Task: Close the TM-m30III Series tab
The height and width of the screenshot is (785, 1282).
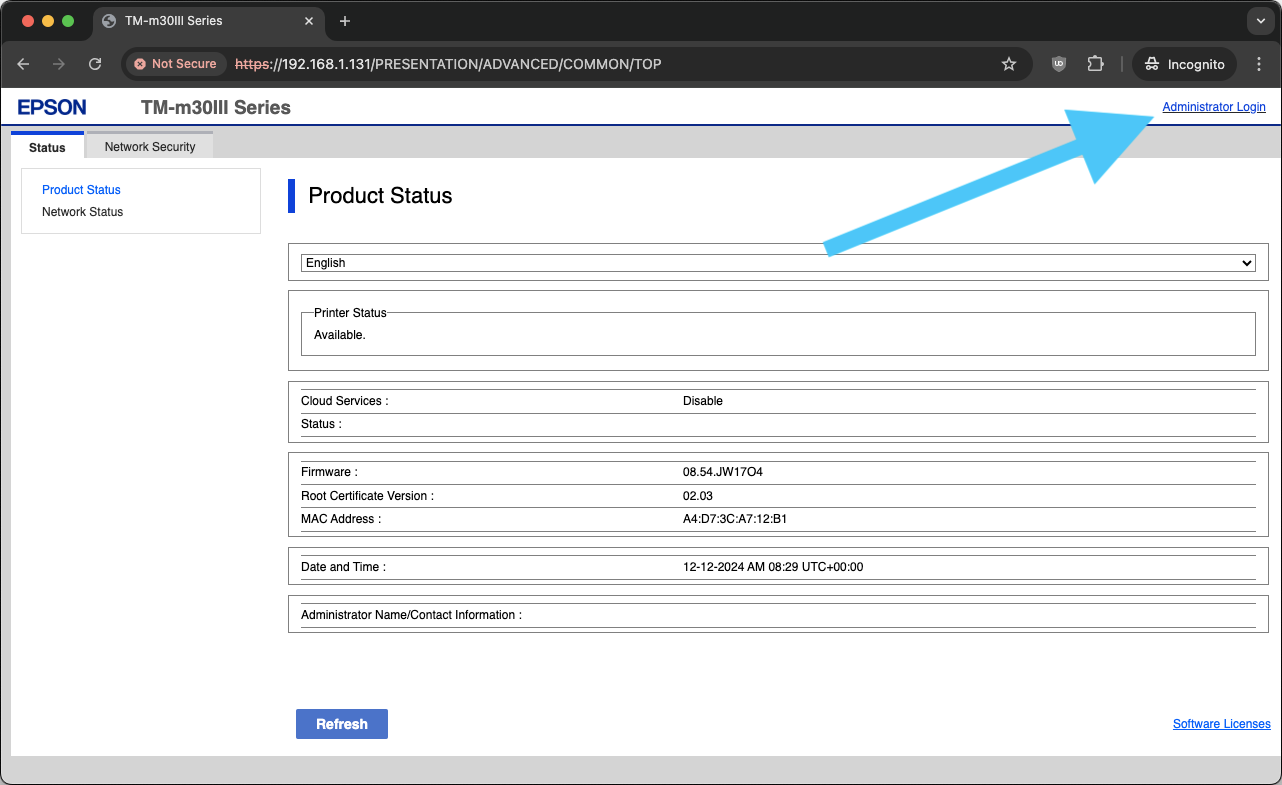Action: [x=309, y=21]
